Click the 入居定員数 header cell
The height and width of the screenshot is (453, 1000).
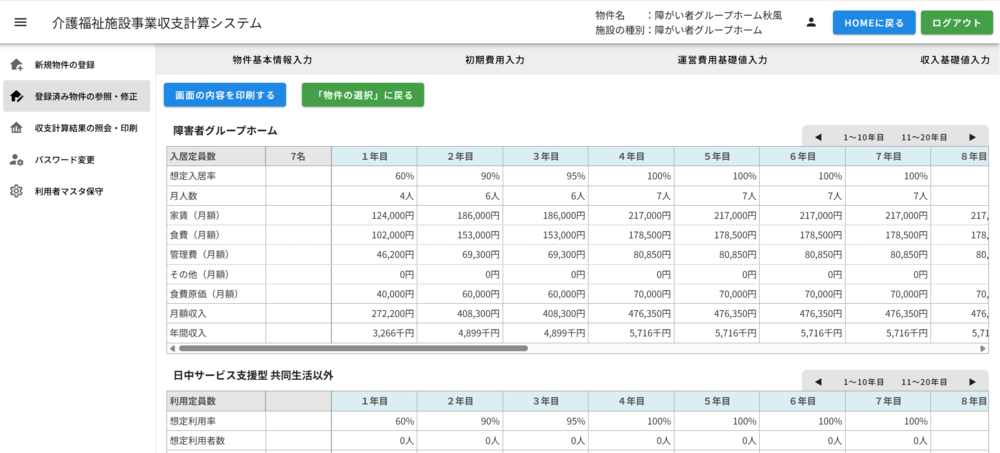(216, 156)
